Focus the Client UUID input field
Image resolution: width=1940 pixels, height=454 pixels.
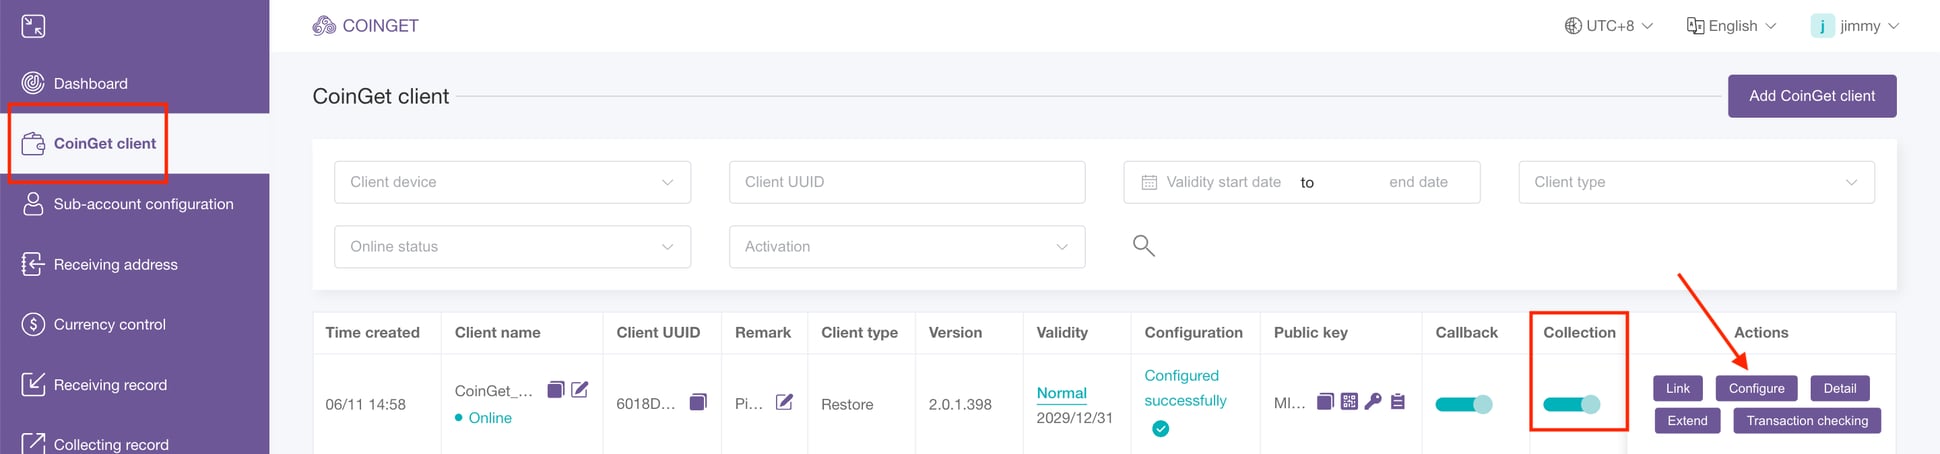tap(907, 182)
